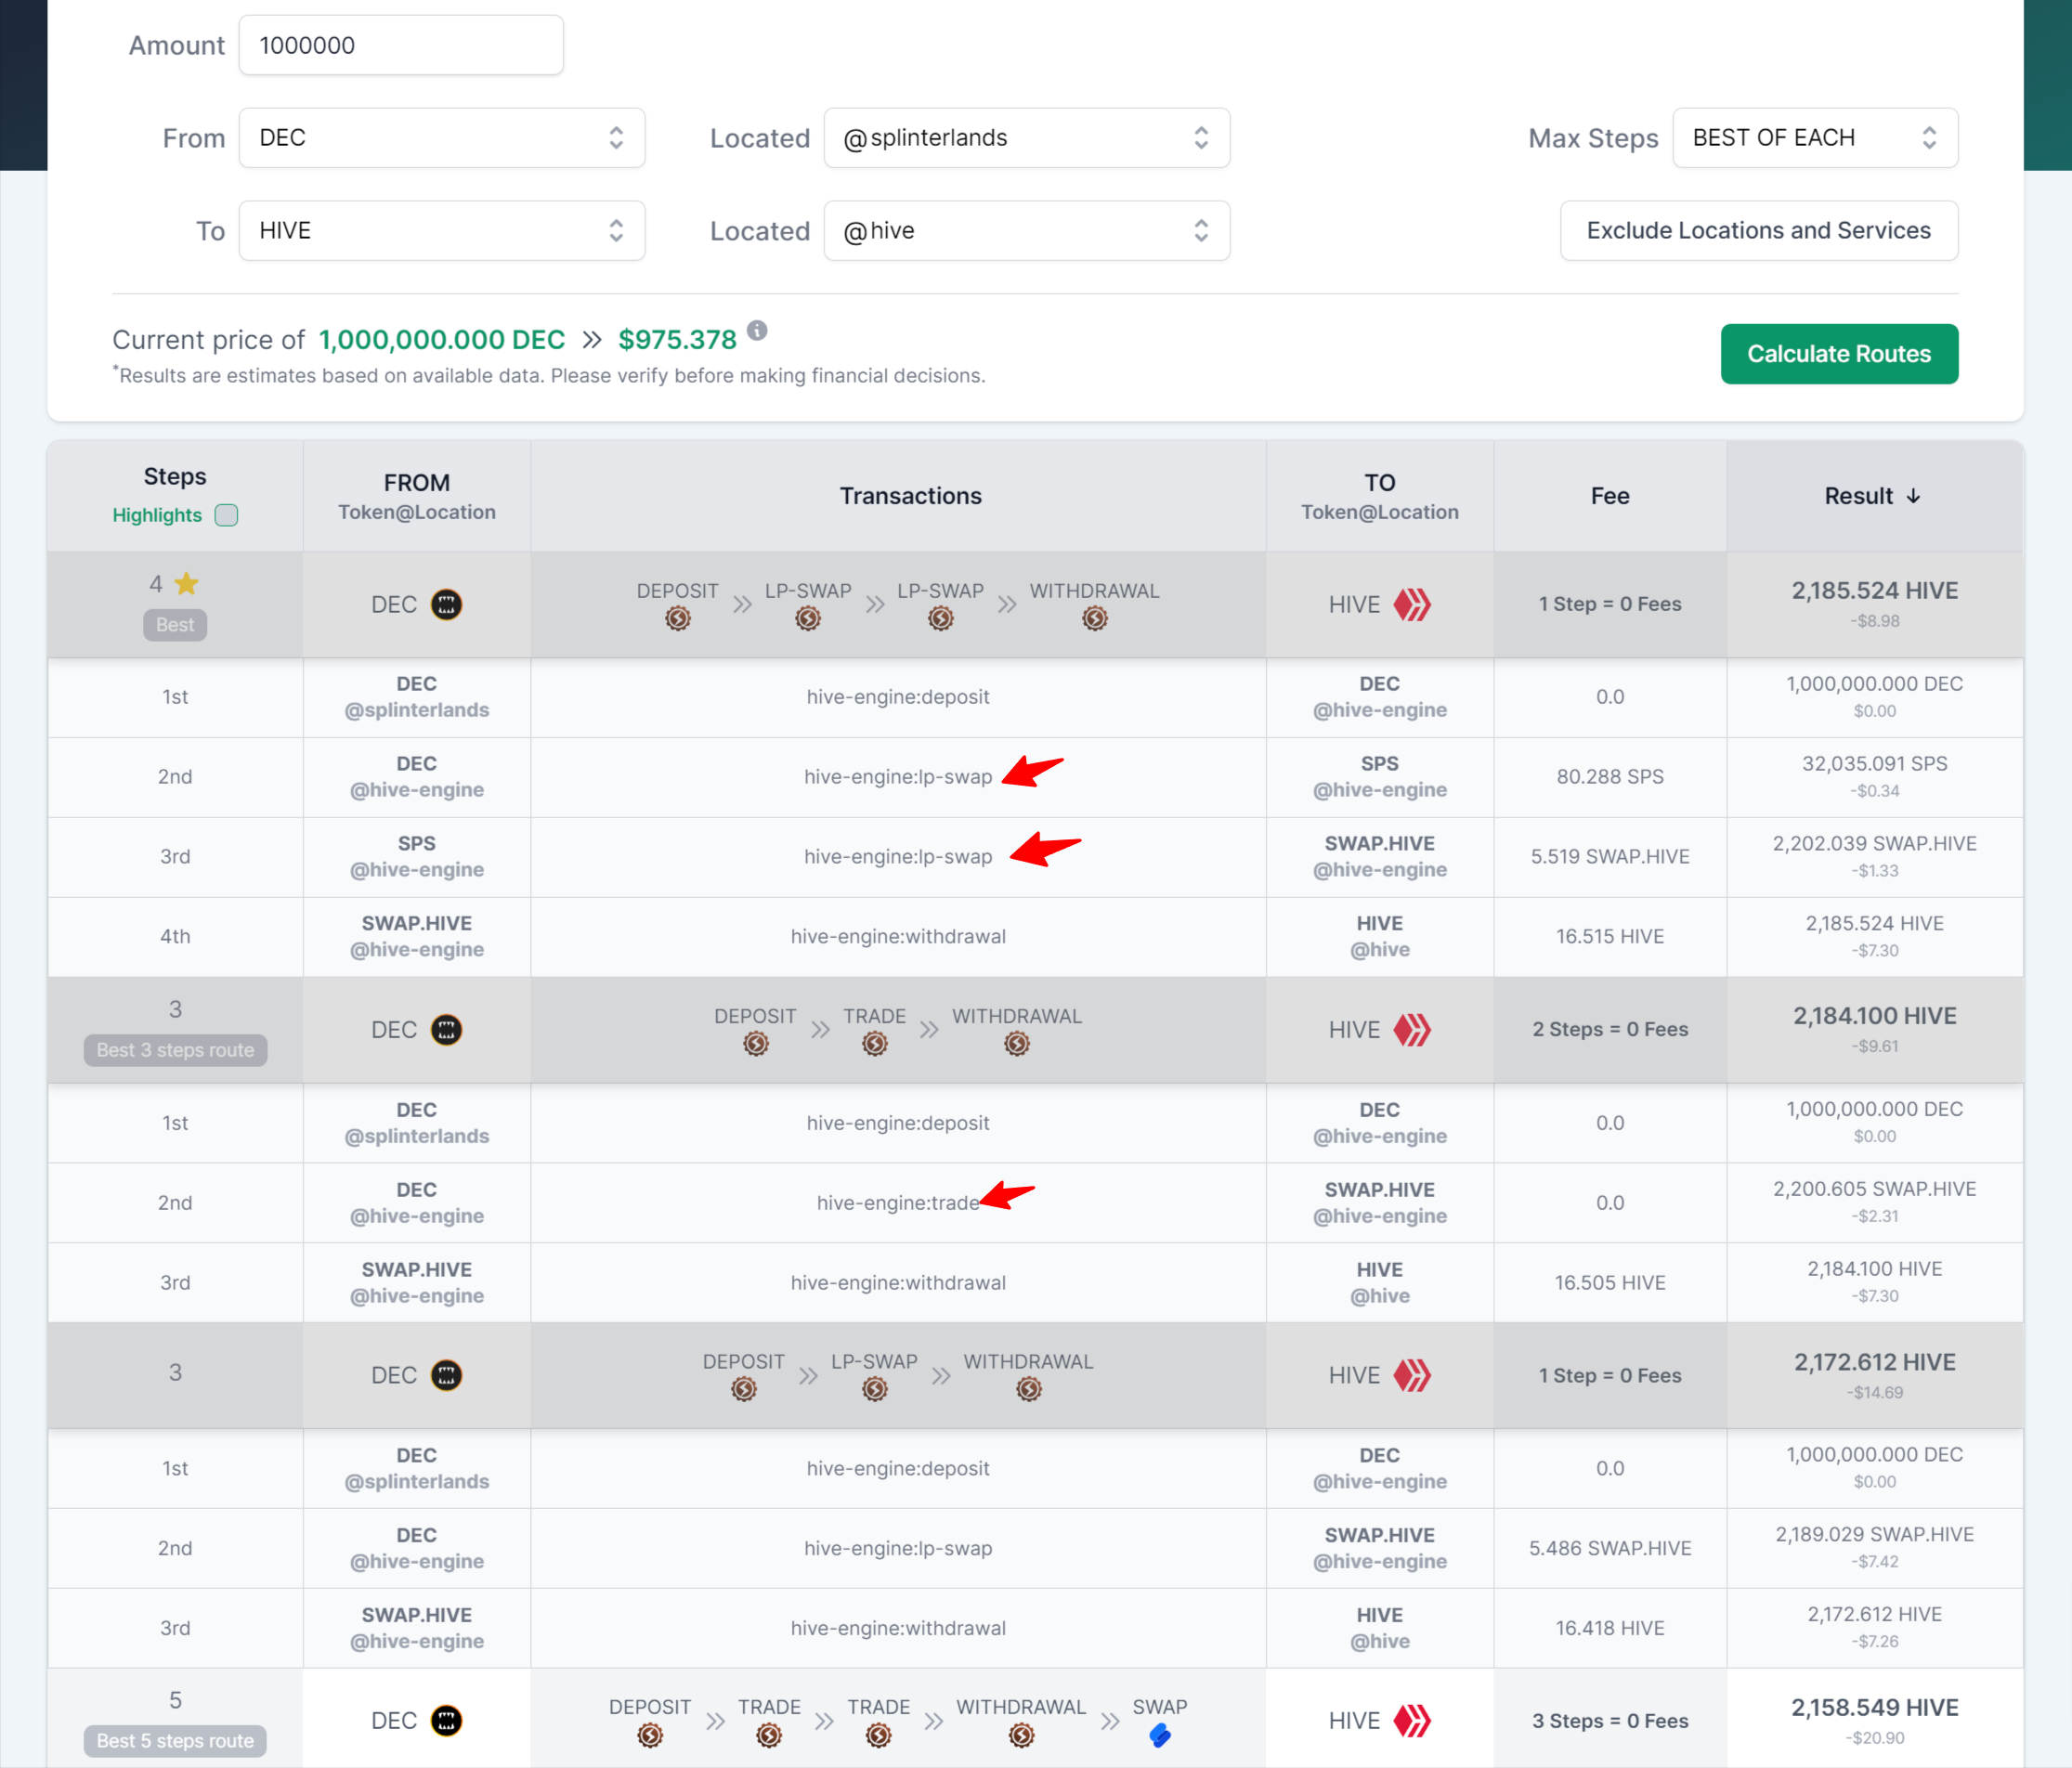Click the DEPOSIT icon in Best 3 steps route
Viewport: 2072px width, 1768px height.
756,1044
